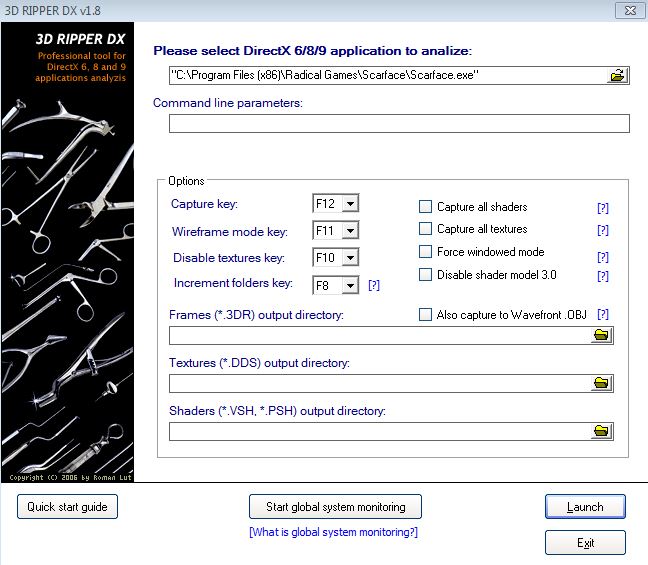Click help [?] next to Capture all shaders

(603, 208)
